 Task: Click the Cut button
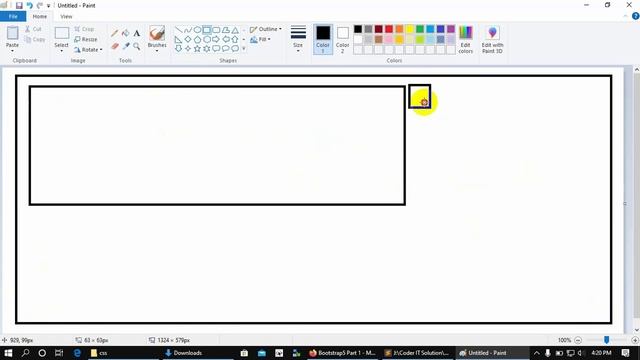(33, 29)
